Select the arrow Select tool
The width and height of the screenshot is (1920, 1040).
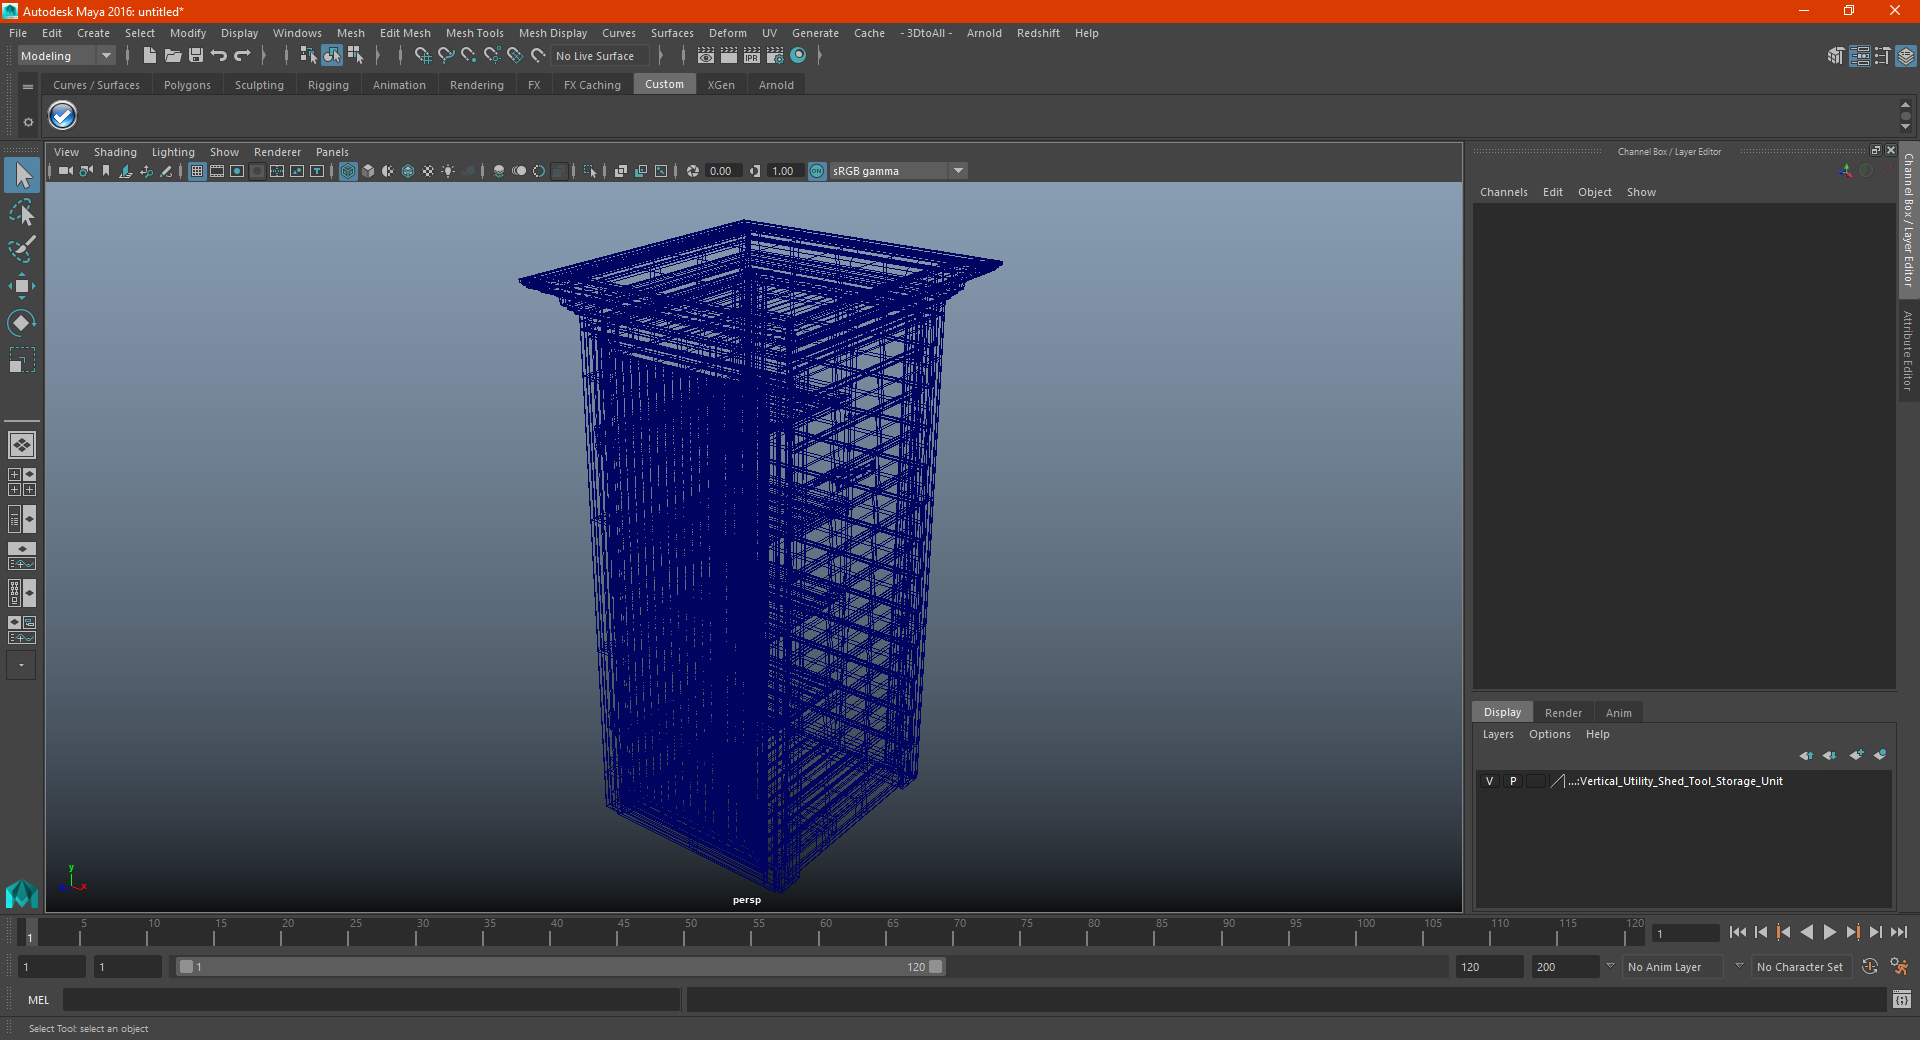[21, 175]
